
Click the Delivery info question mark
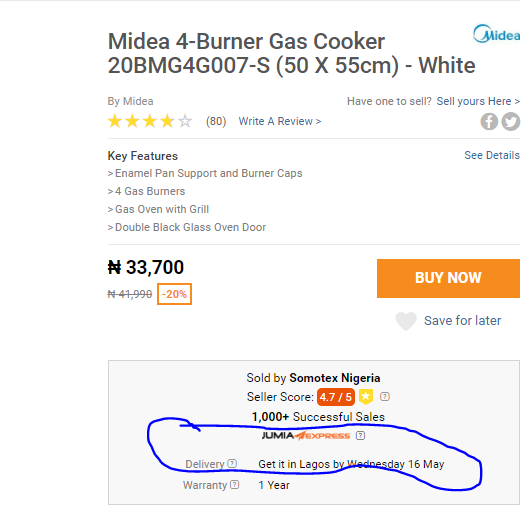(232, 463)
